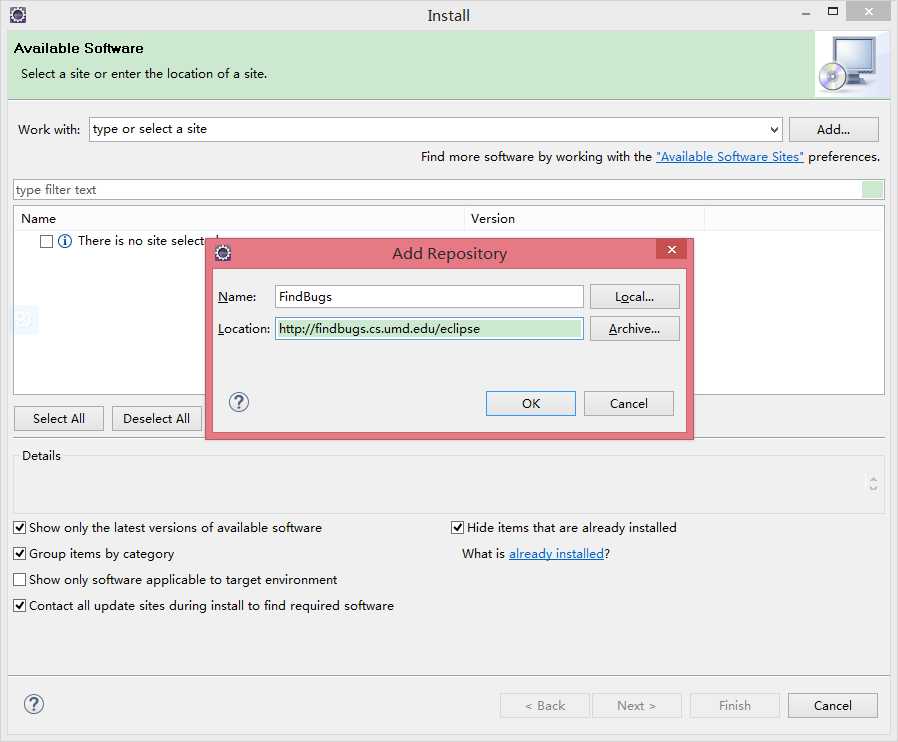Screen dimensions: 898x742
Task: Click the Location field with findbugs URL
Action: [429, 329]
